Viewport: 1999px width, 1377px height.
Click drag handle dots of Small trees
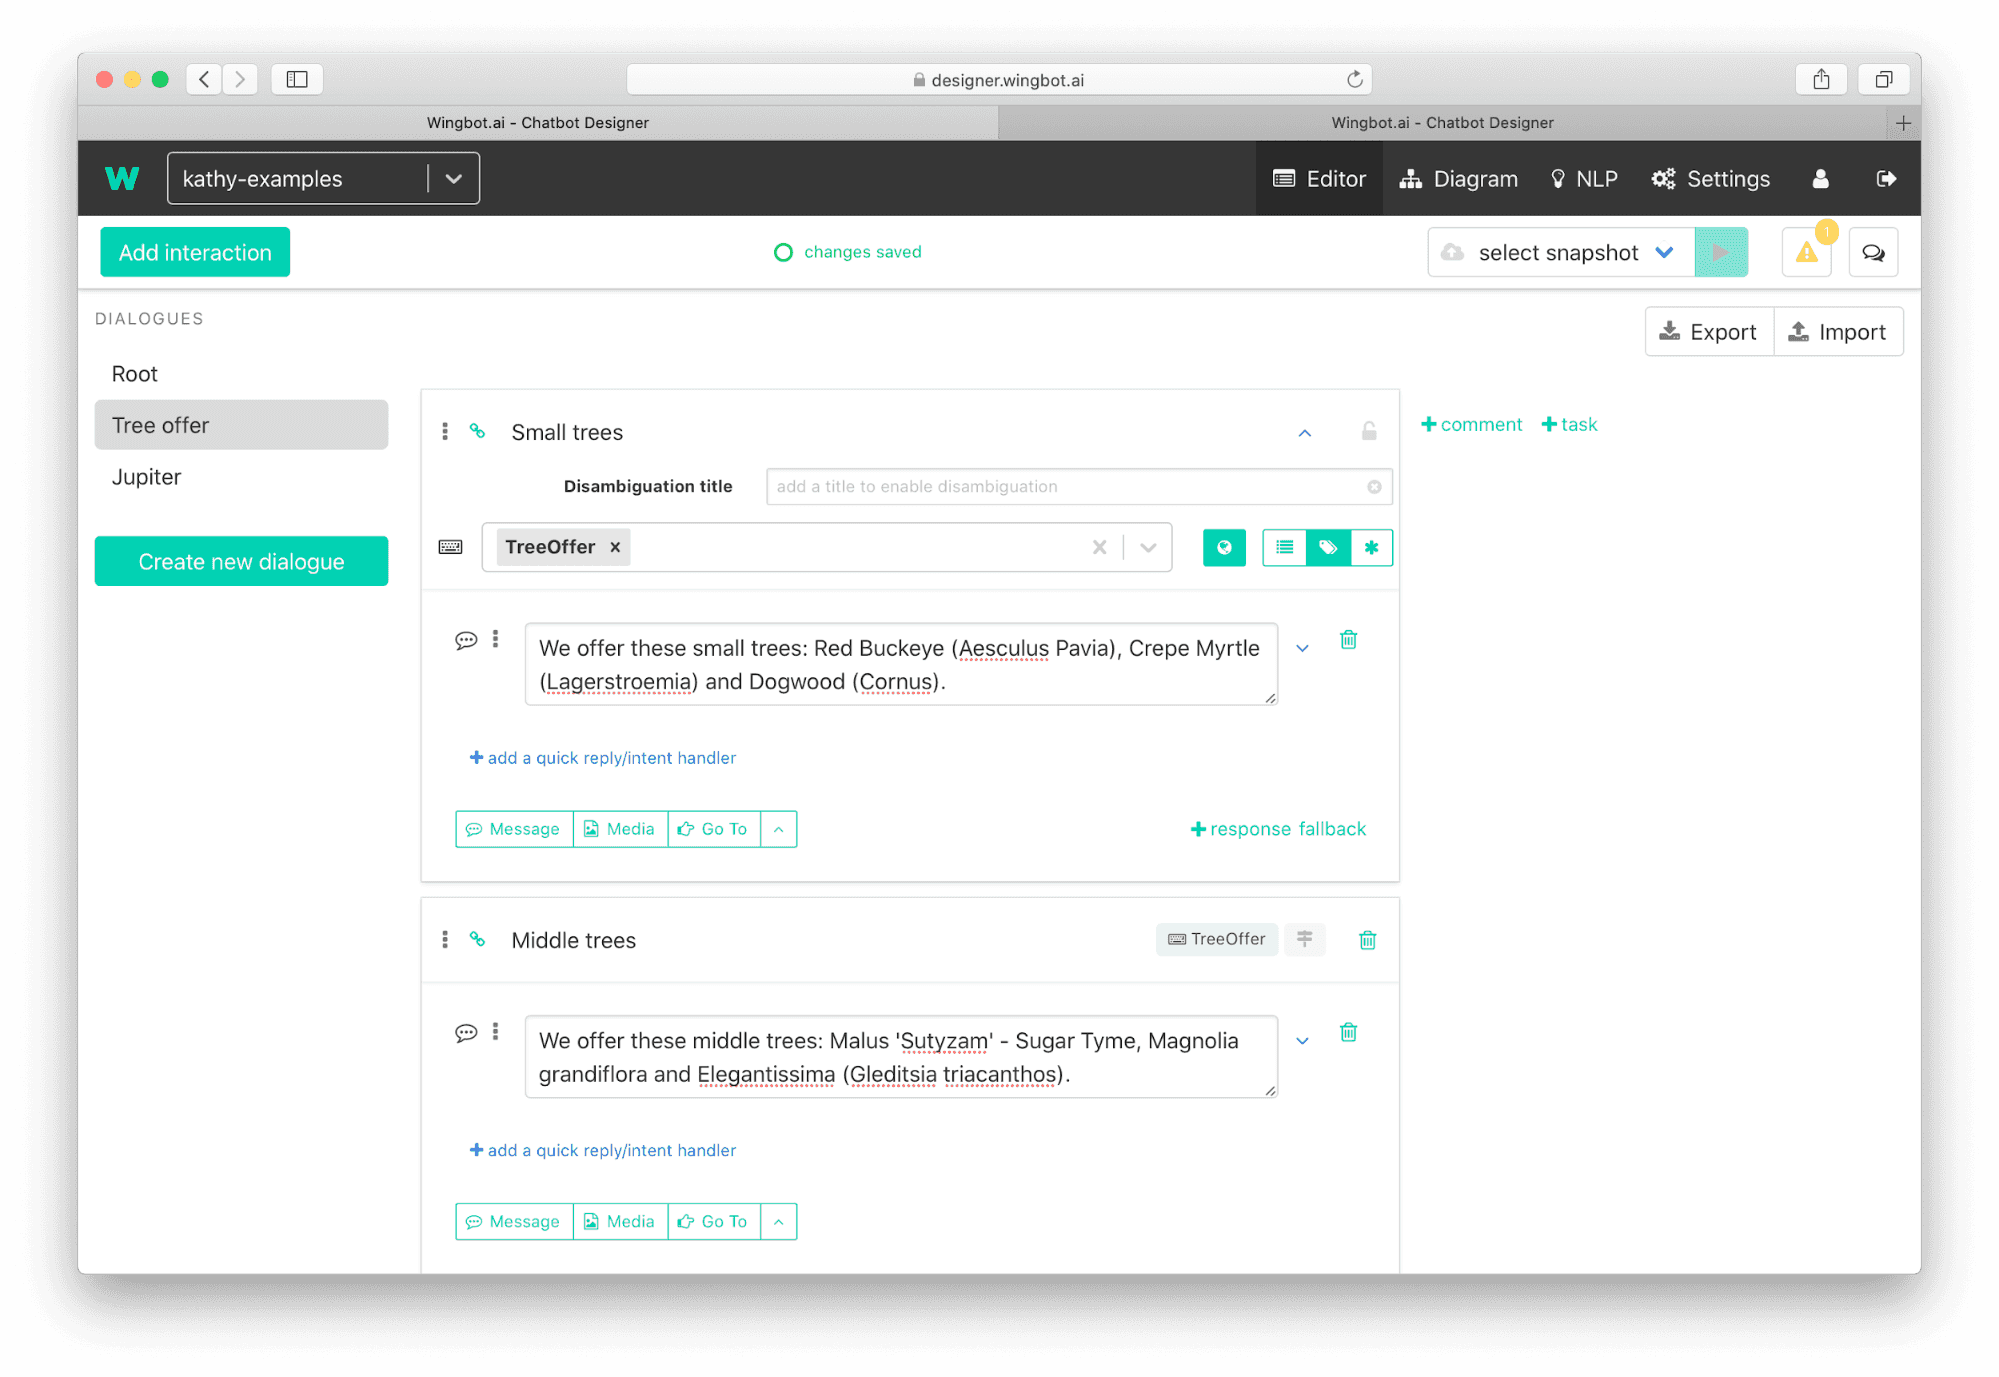pyautogui.click(x=445, y=432)
